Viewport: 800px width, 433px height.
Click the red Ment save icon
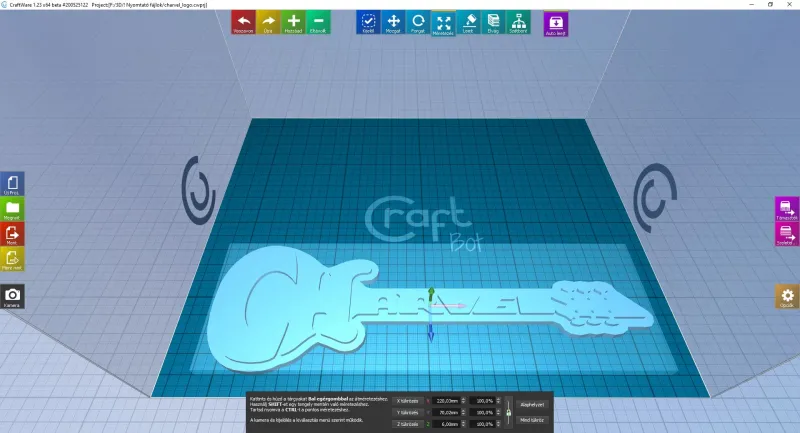coord(12,234)
